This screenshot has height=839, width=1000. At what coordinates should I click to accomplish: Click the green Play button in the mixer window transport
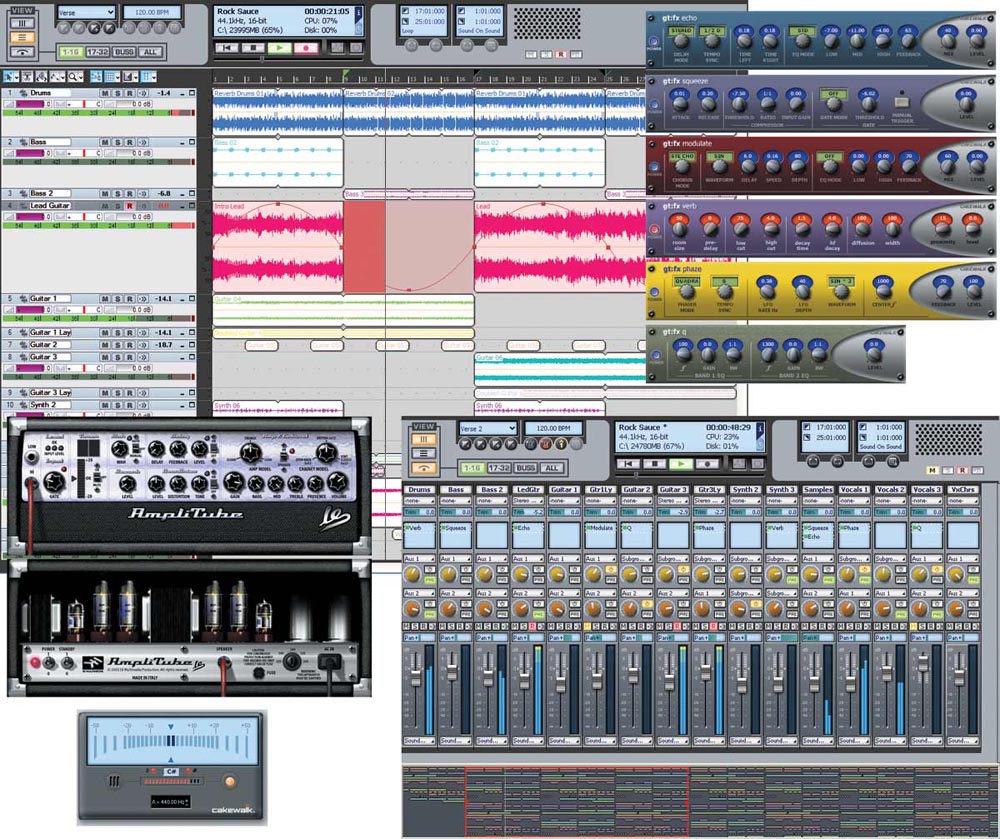click(x=680, y=463)
